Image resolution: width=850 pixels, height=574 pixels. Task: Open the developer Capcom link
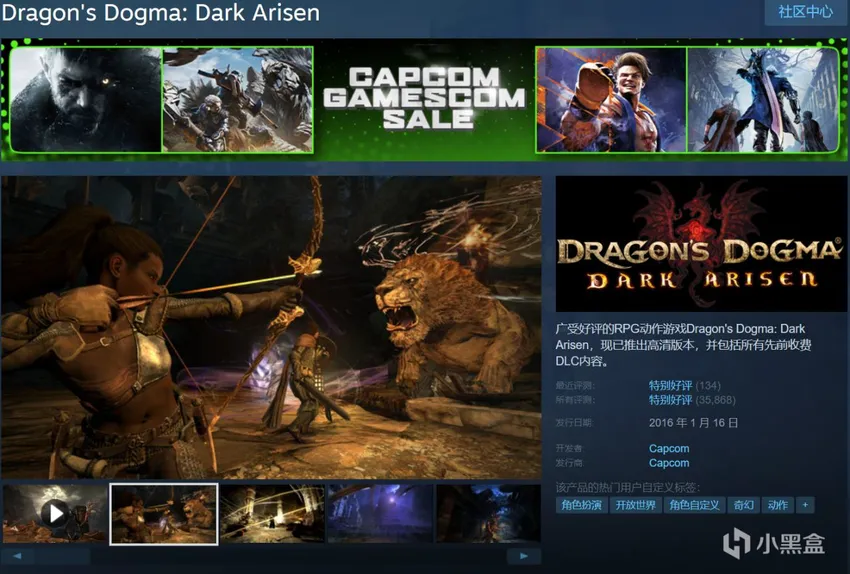(669, 449)
